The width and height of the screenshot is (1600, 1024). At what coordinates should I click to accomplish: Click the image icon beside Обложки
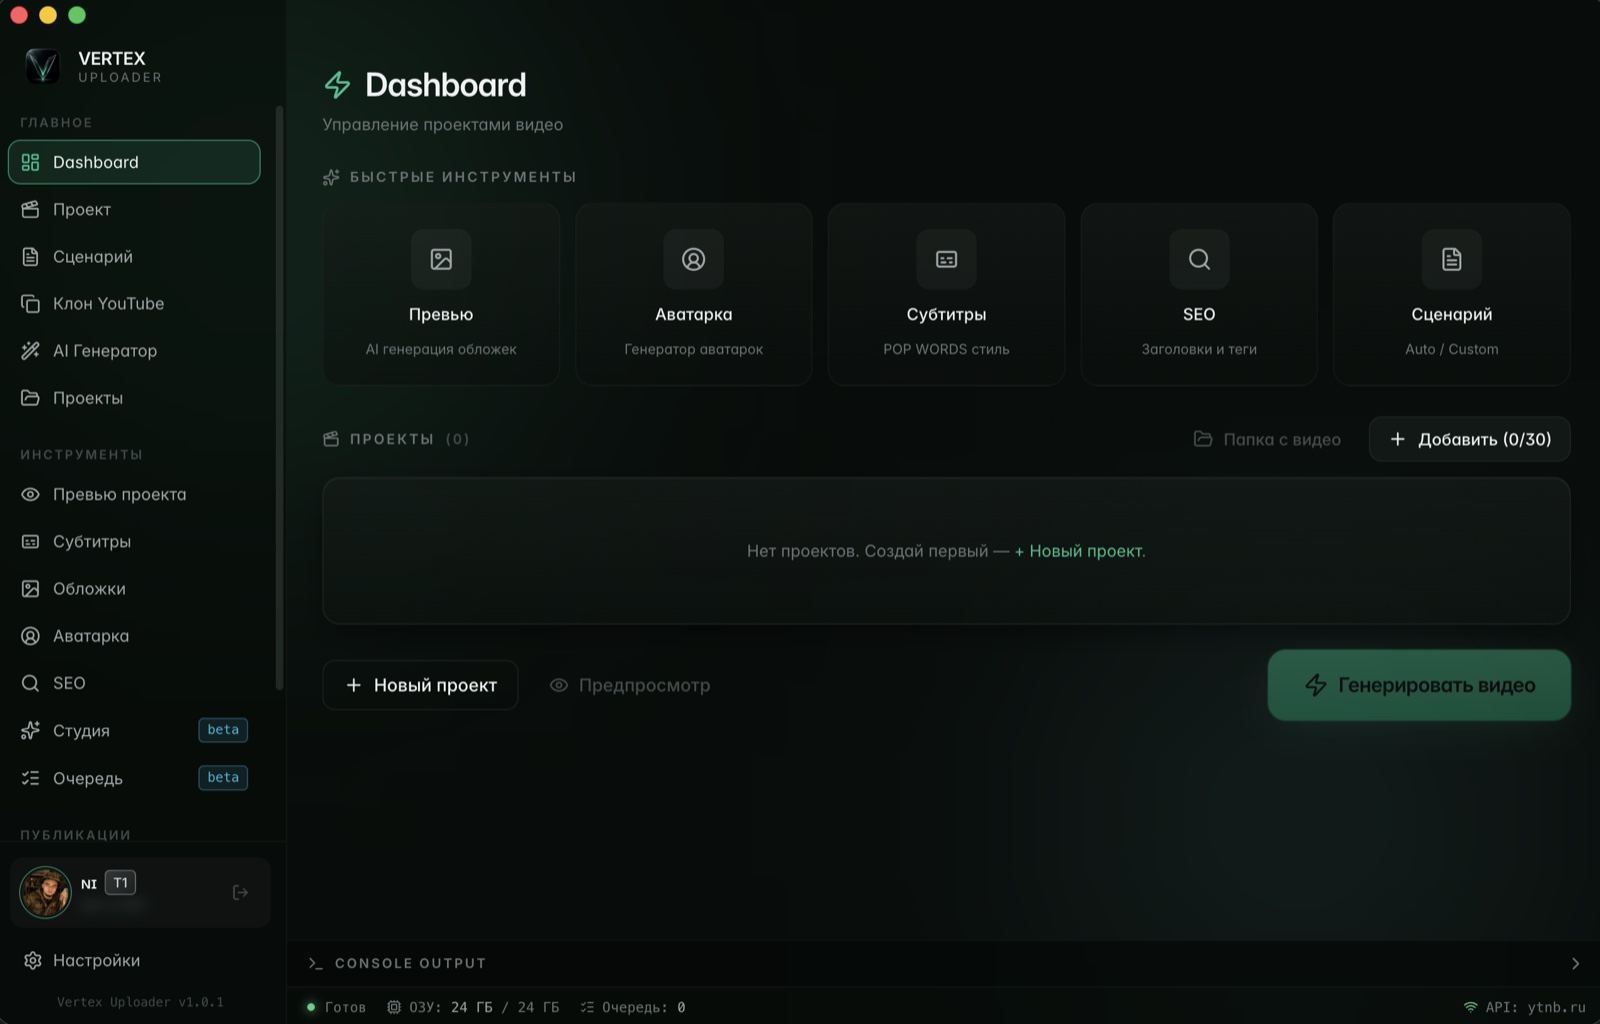pyautogui.click(x=31, y=588)
